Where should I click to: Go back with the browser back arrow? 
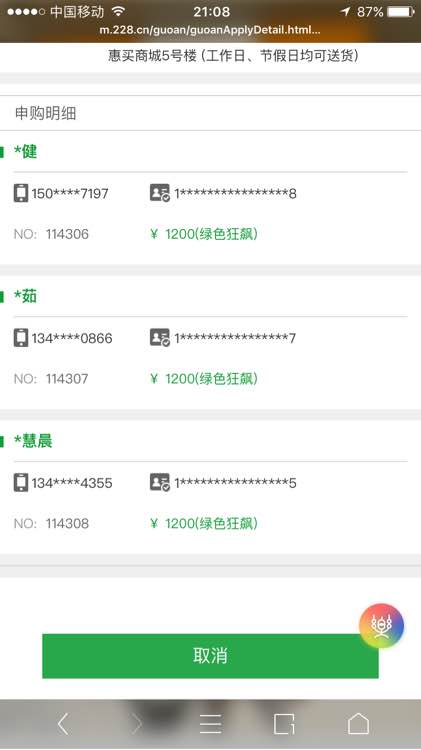[64, 723]
